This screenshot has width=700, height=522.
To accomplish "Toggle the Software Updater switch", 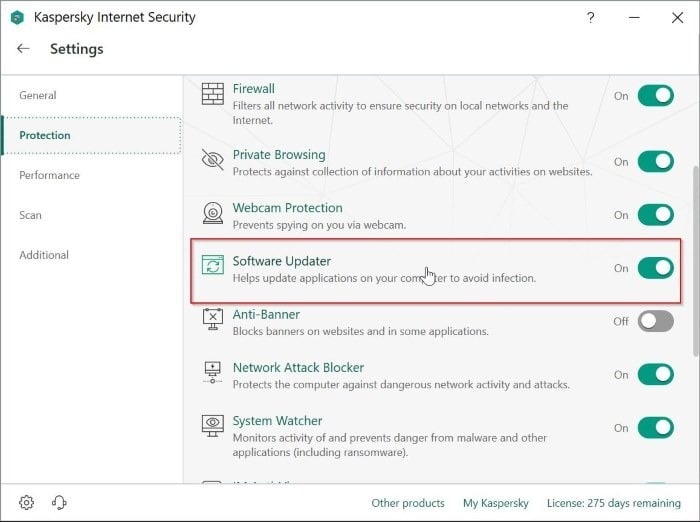I will click(655, 268).
